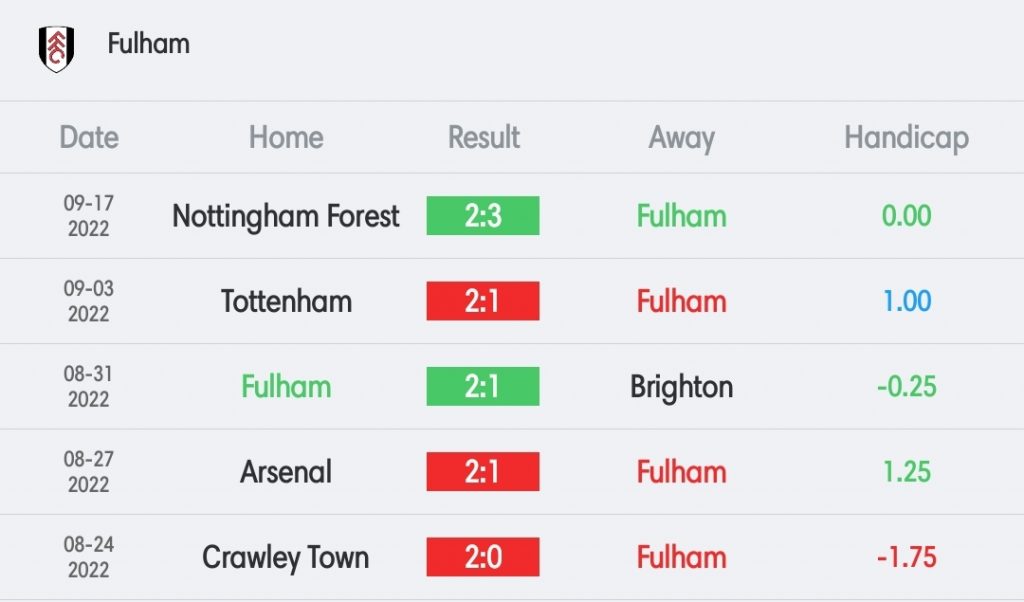1024x602 pixels.
Task: Click the green 2:1 Brighton match badge
Action: click(483, 387)
